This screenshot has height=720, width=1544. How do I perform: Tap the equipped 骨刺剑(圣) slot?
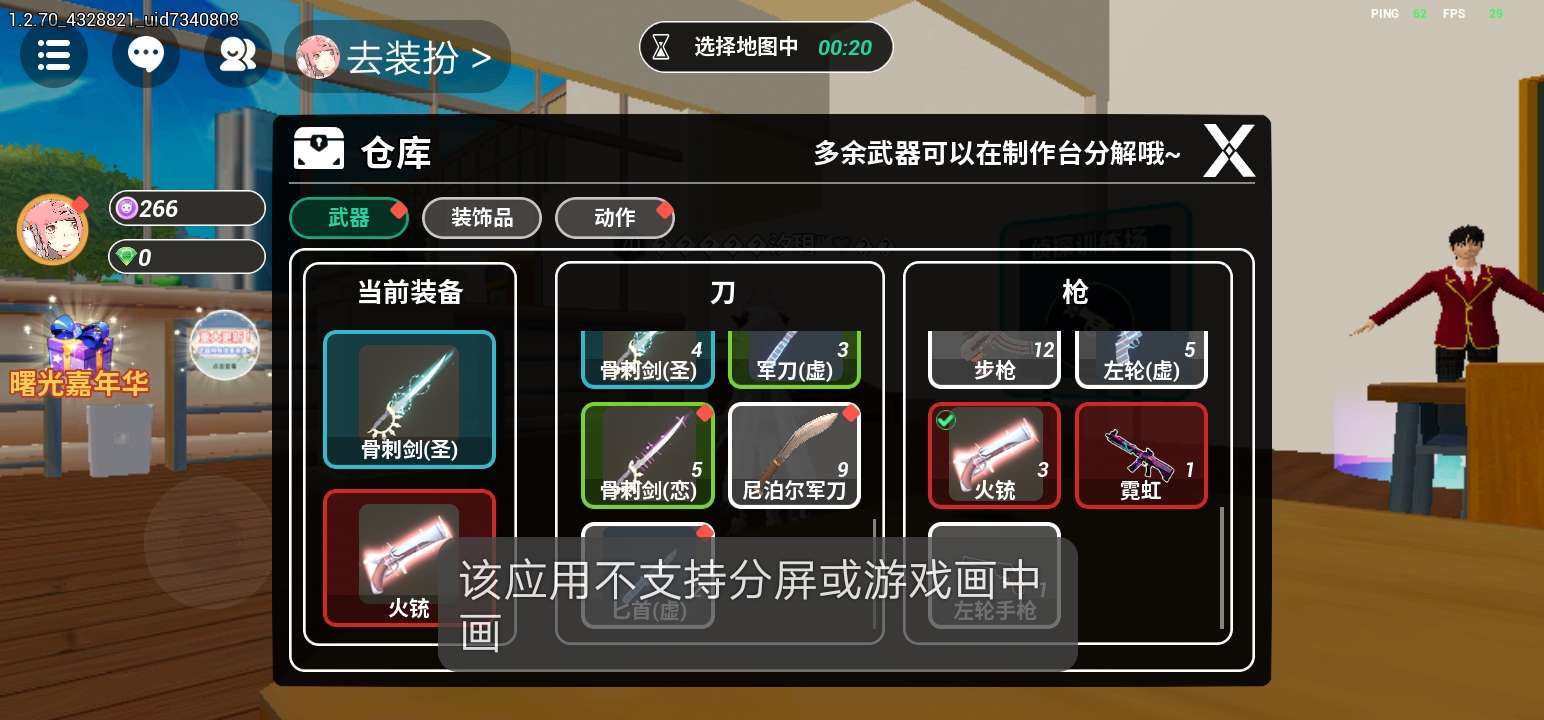point(409,399)
